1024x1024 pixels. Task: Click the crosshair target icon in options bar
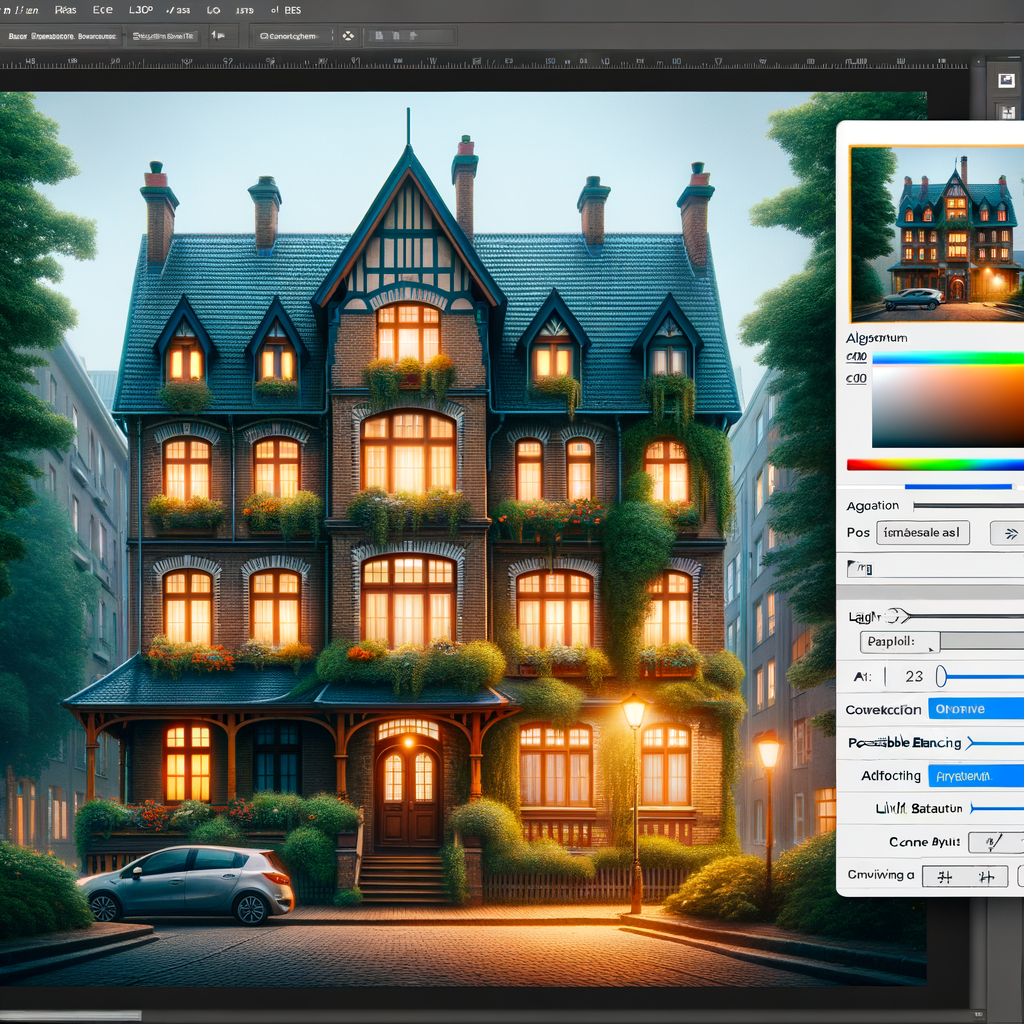(x=348, y=36)
